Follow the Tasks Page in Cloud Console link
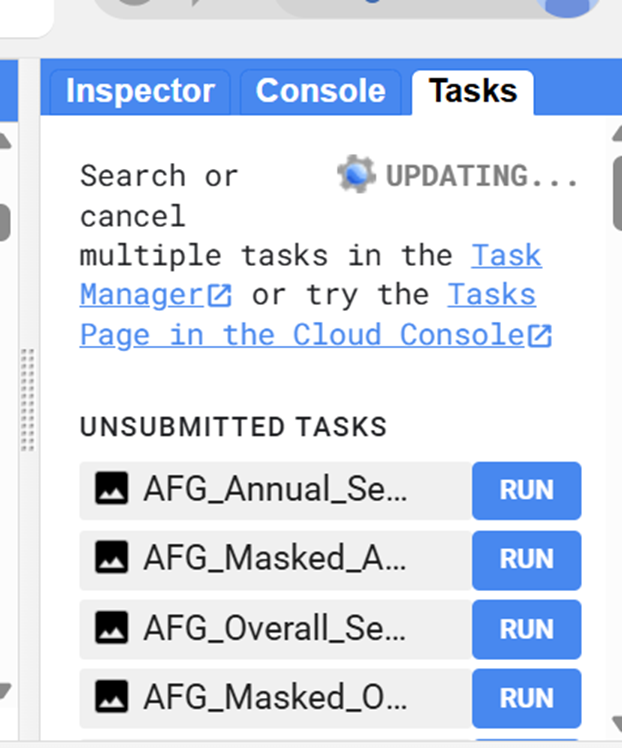622x748 pixels. [300, 335]
